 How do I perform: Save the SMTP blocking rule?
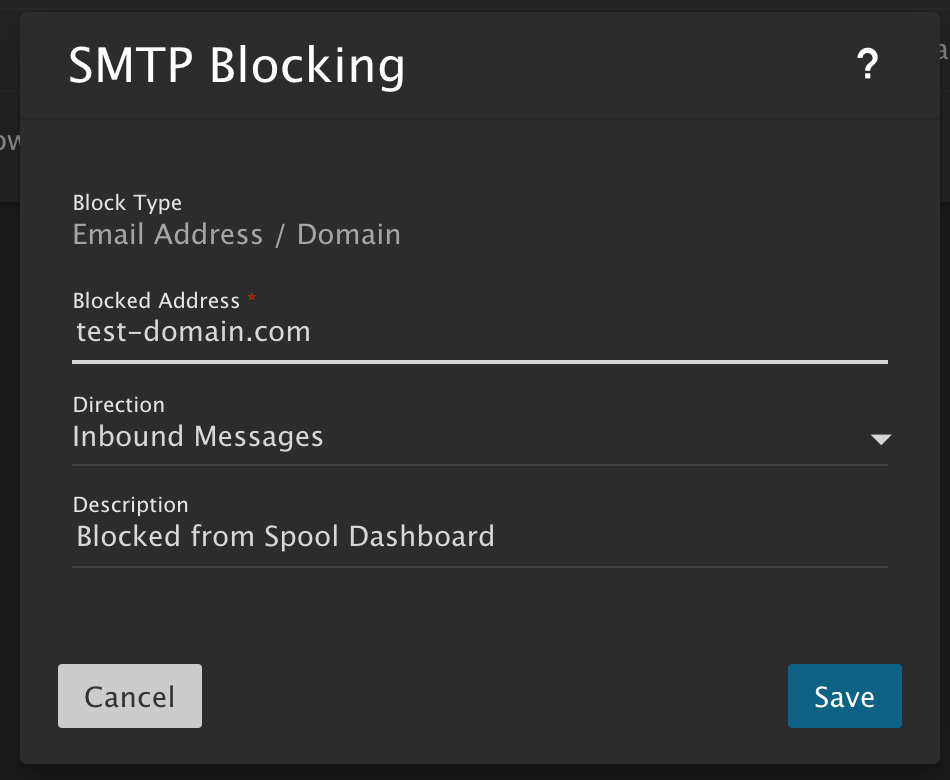coord(844,696)
